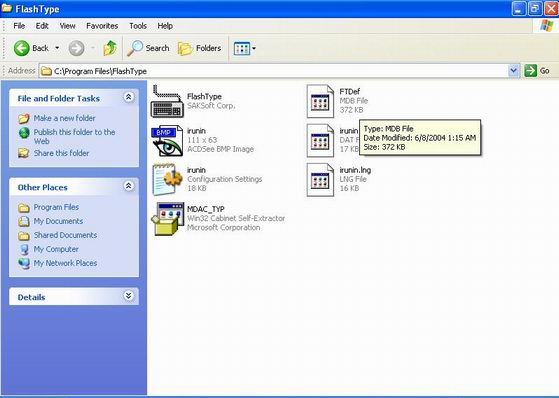This screenshot has width=559, height=398.
Task: Click the File and Folder Tasks header
Action: (x=58, y=98)
